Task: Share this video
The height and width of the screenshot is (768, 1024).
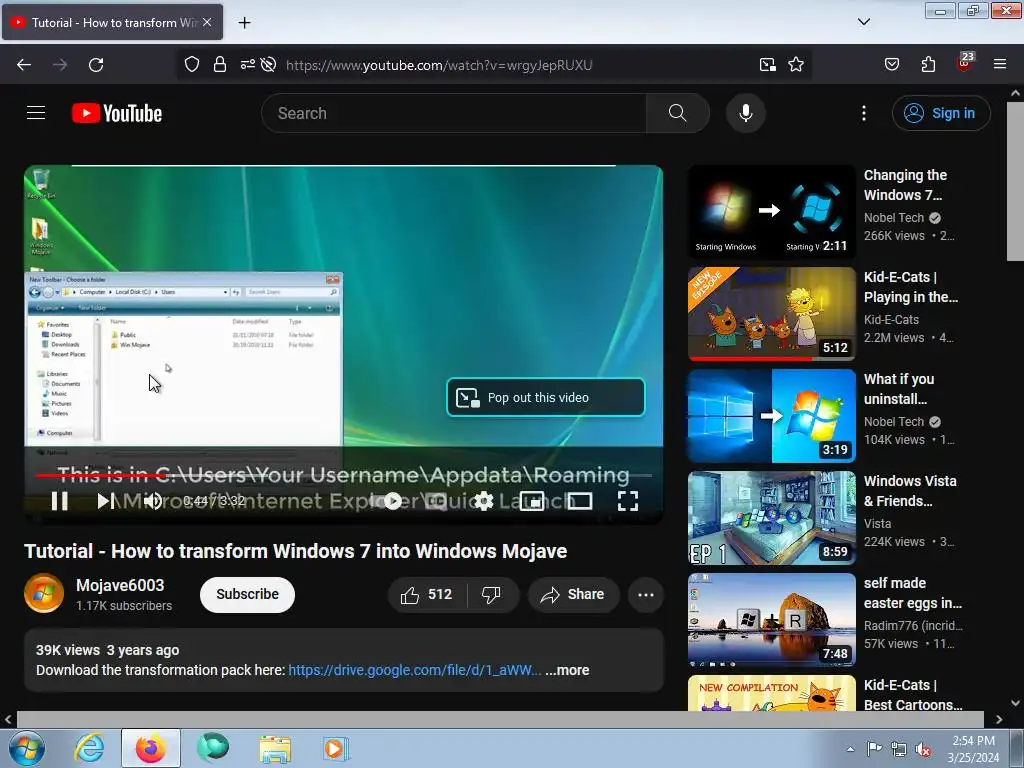Action: (573, 594)
